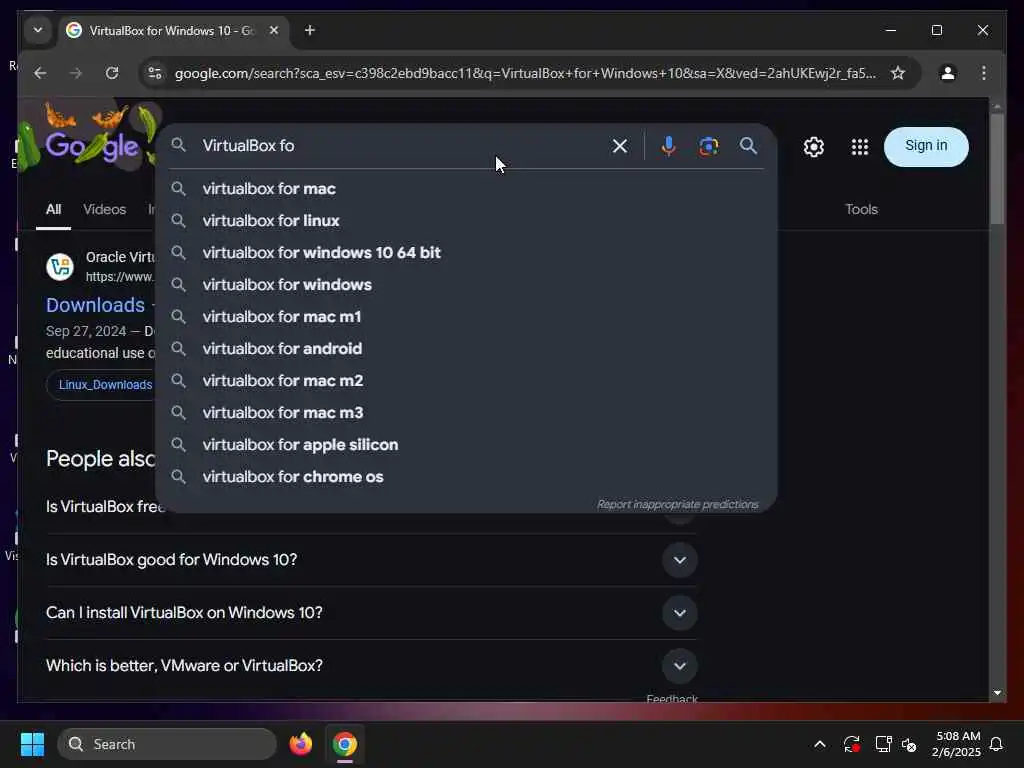Open a new Chrome tab

(x=310, y=30)
